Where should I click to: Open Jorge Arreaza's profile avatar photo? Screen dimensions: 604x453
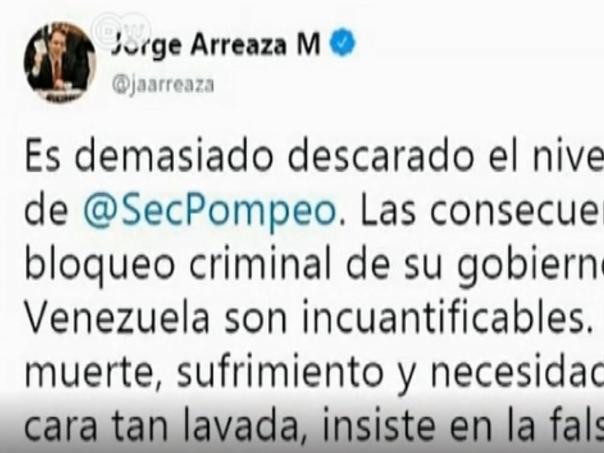[x=60, y=62]
